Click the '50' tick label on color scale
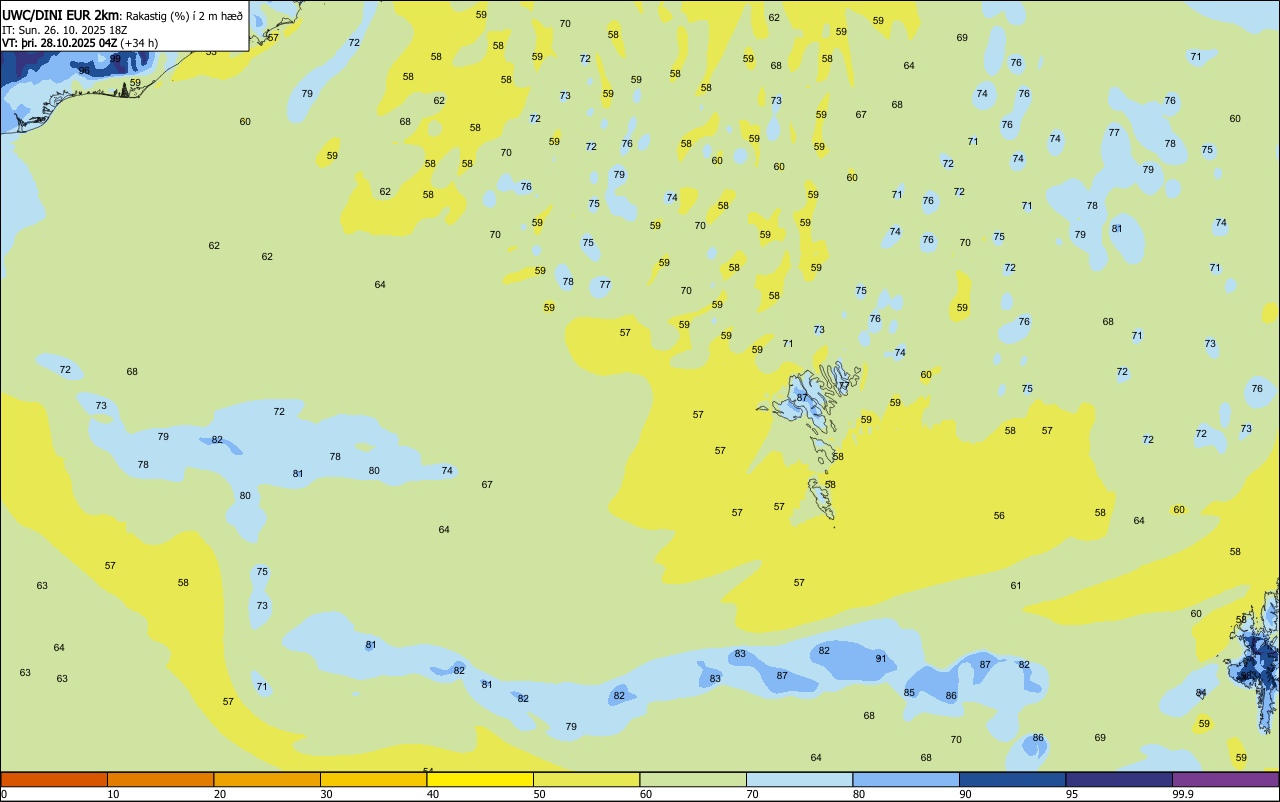 539,794
